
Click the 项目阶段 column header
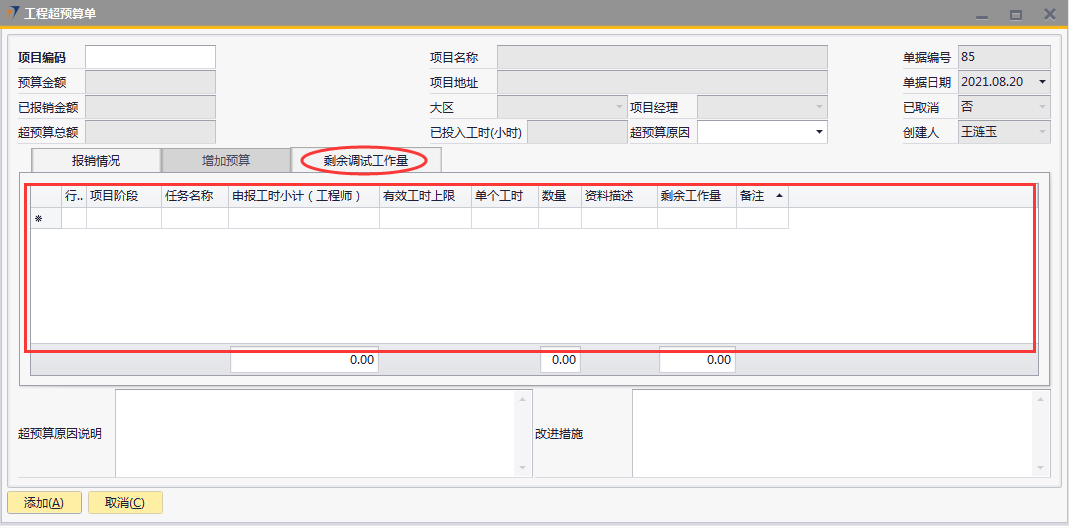(124, 197)
